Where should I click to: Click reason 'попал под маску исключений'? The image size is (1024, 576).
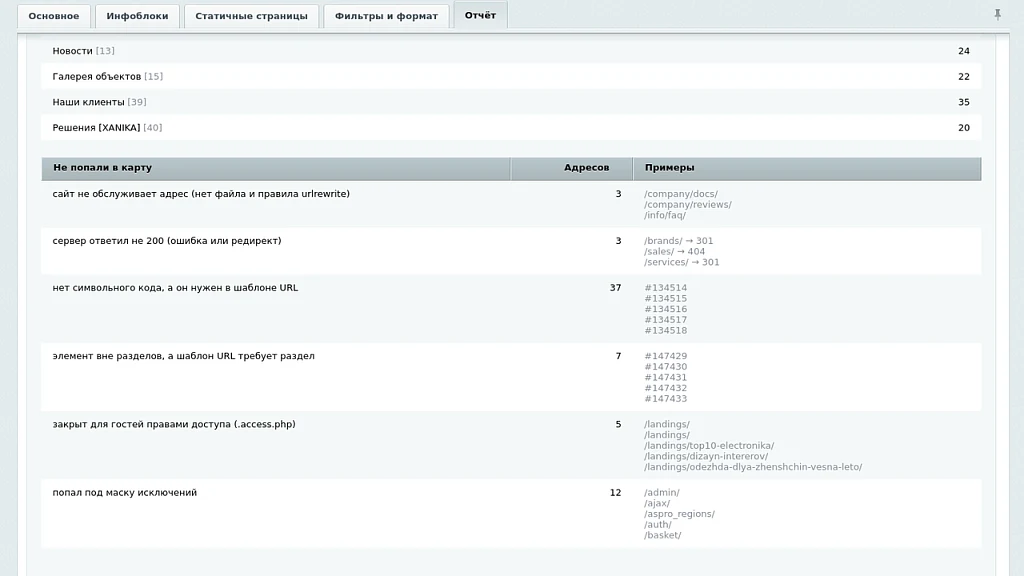pos(124,492)
